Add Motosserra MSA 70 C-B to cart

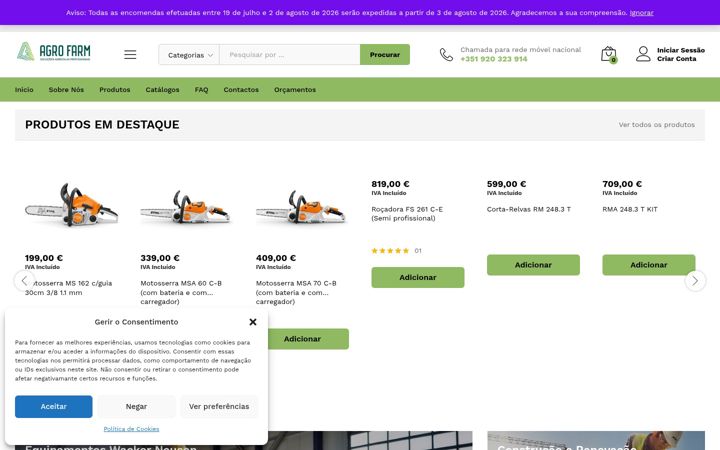tap(308, 339)
